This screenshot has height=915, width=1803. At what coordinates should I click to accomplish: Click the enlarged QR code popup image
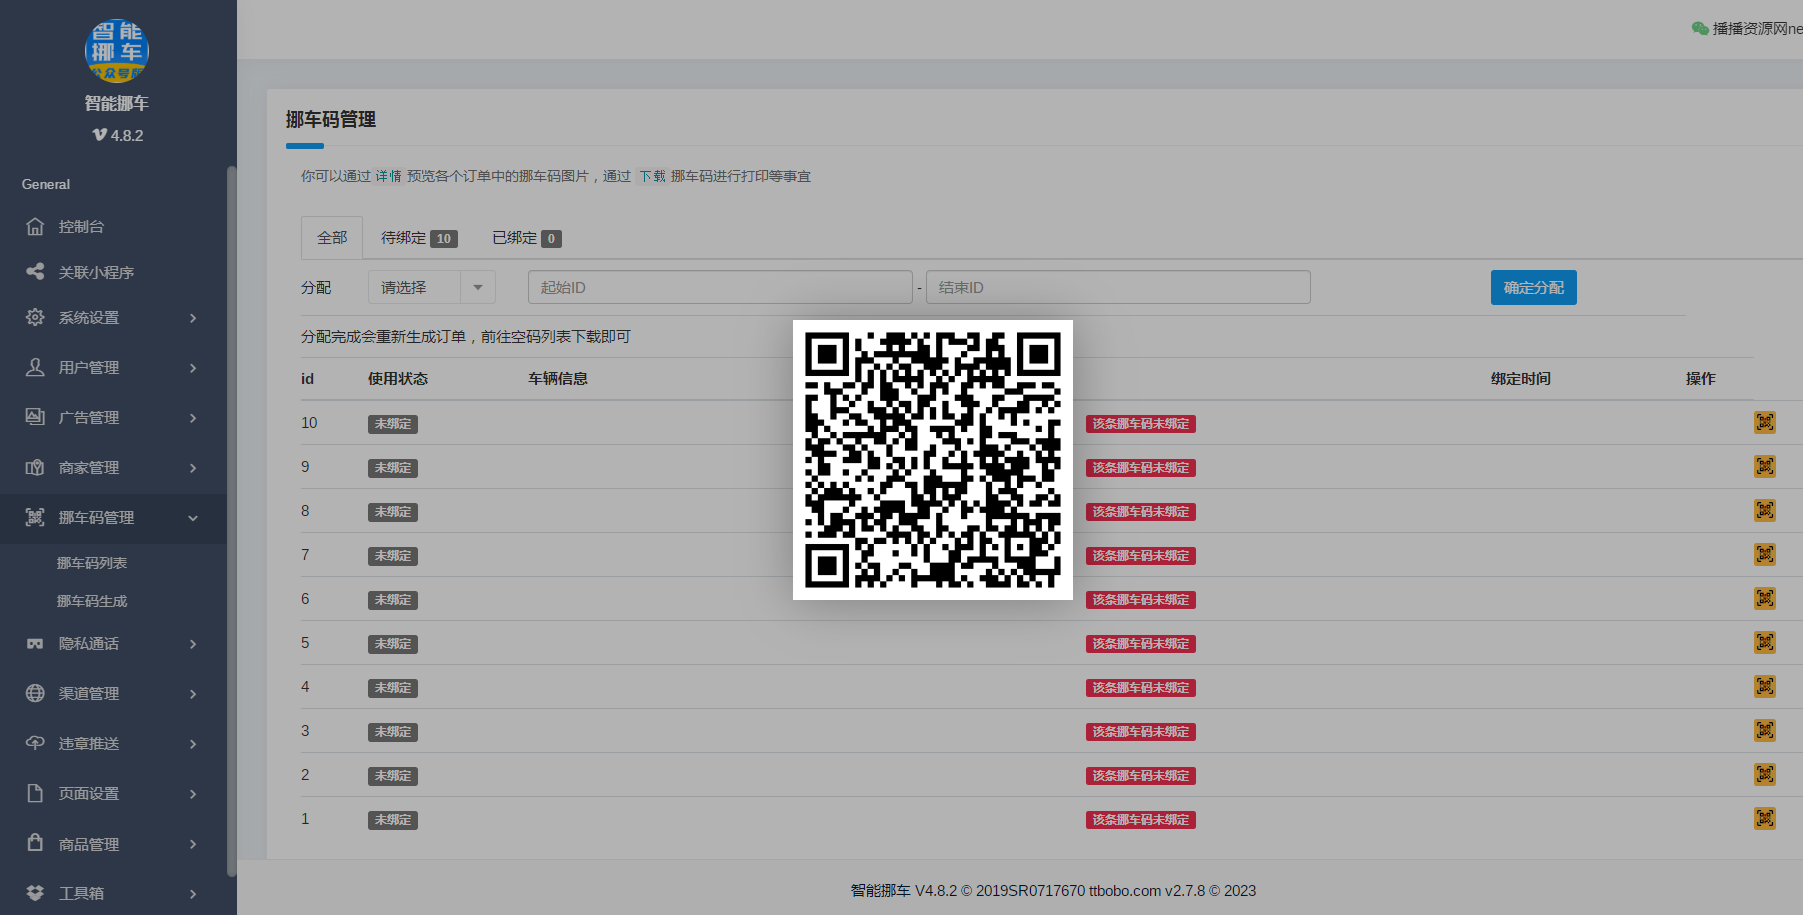coord(933,460)
